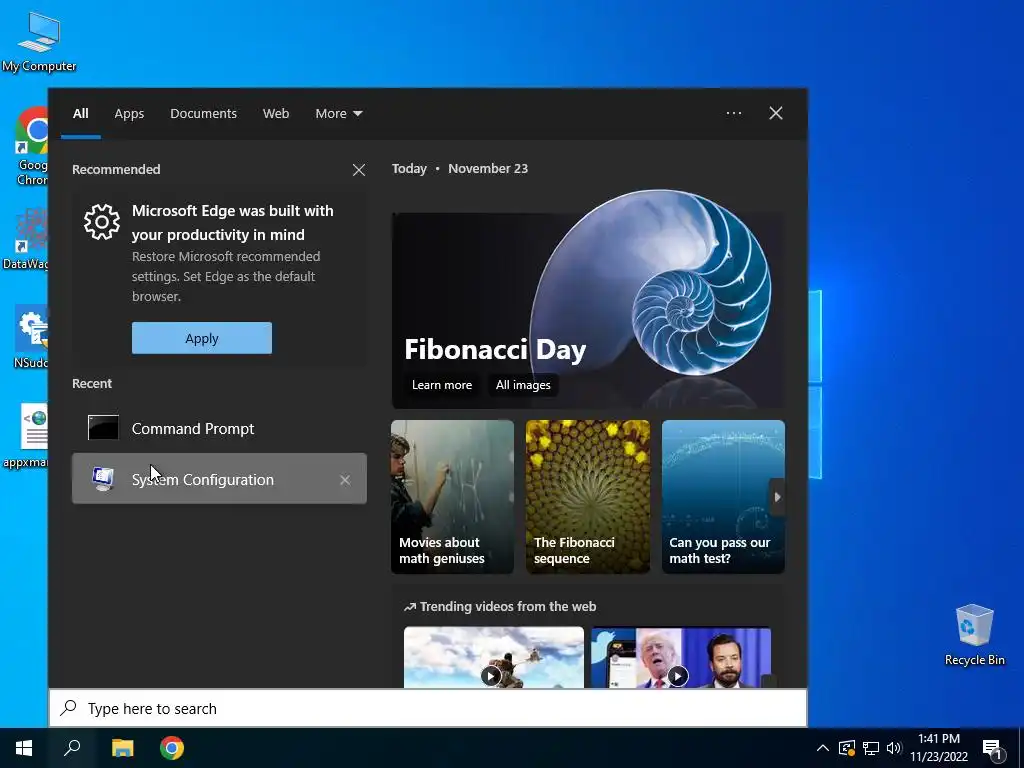Select the DataWag desktop shortcut
This screenshot has width=1024, height=768.
tap(25, 238)
